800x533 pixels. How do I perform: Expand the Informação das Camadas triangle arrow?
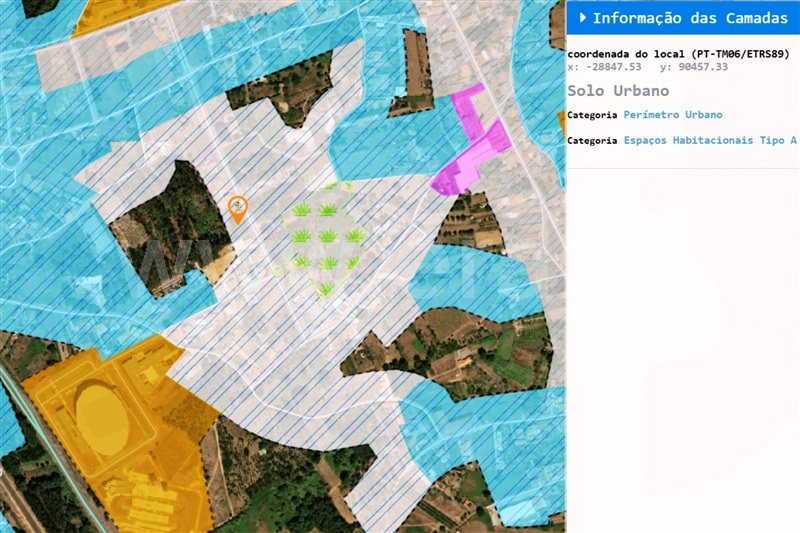point(582,18)
